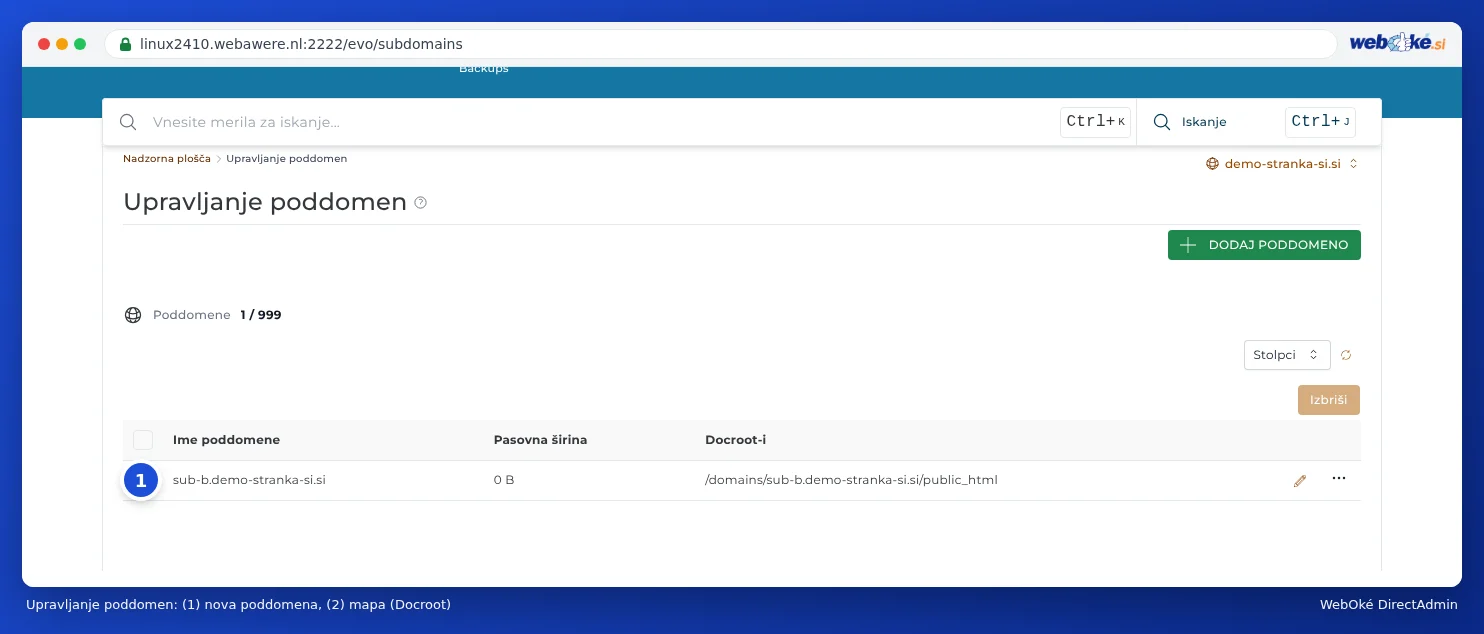The width and height of the screenshot is (1484, 634).
Task: Click the globe icon beside Poddomene count
Action: [133, 315]
